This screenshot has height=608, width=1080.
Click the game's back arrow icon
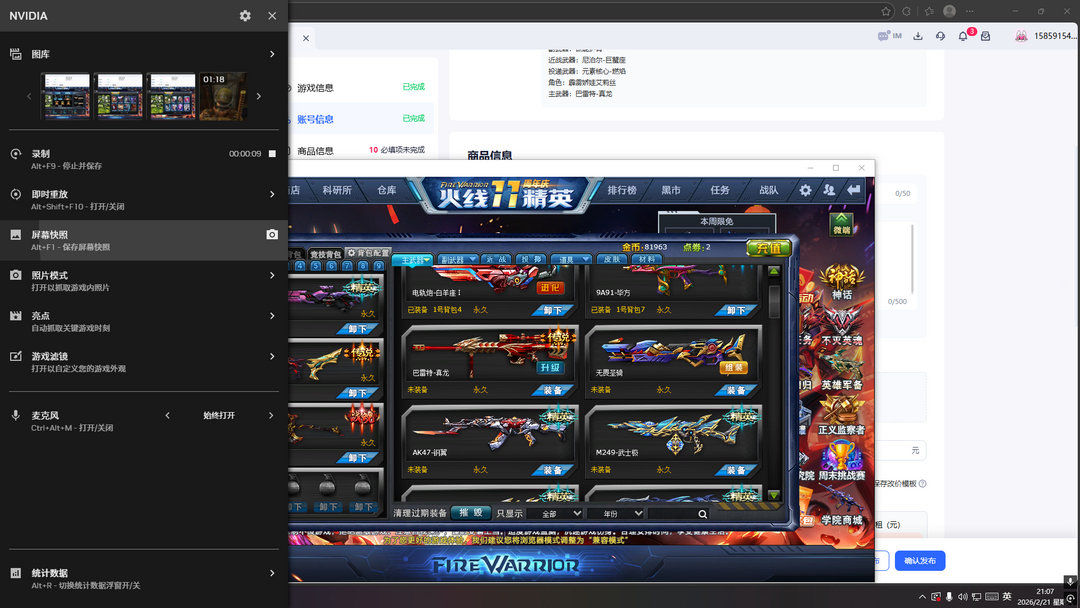(854, 190)
